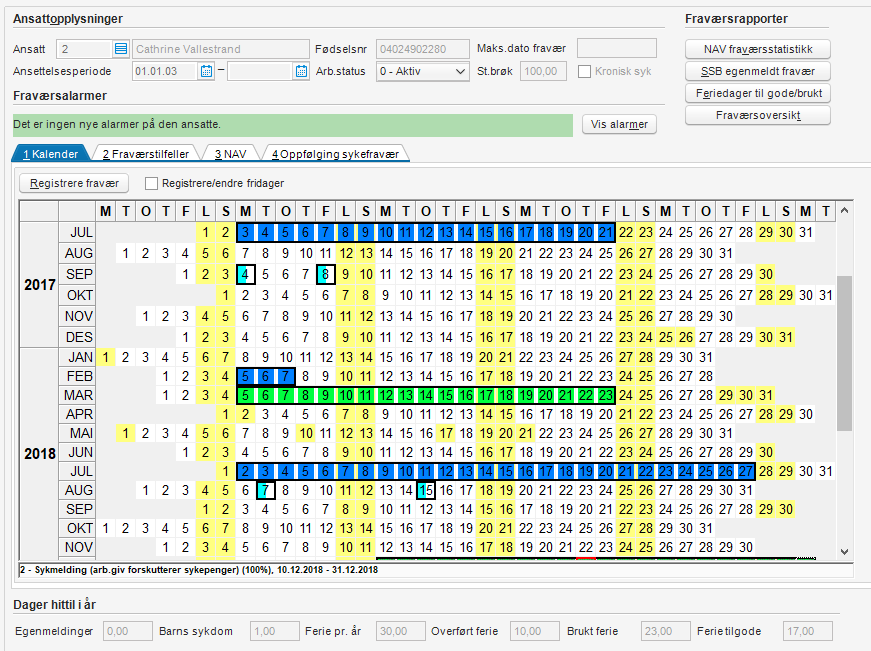
Task: Select cyan-marked 8 in SEP 2017
Action: [326, 274]
